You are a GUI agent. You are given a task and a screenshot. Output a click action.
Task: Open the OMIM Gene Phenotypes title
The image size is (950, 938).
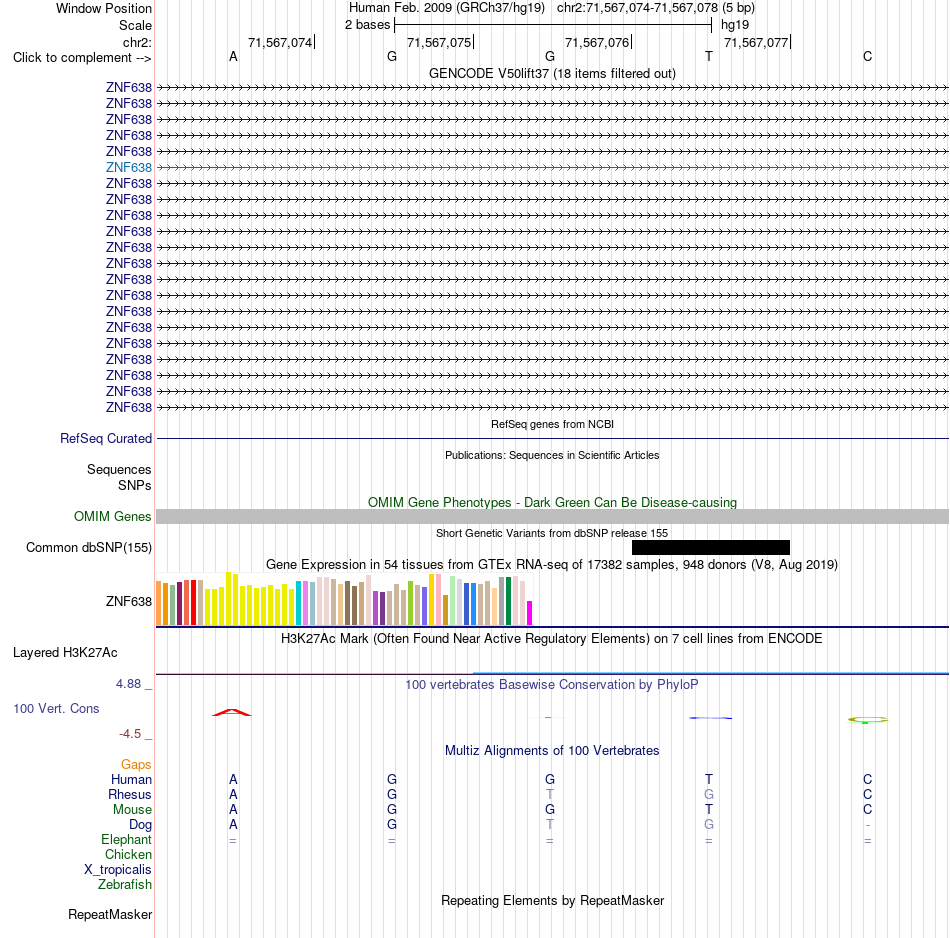[x=552, y=502]
